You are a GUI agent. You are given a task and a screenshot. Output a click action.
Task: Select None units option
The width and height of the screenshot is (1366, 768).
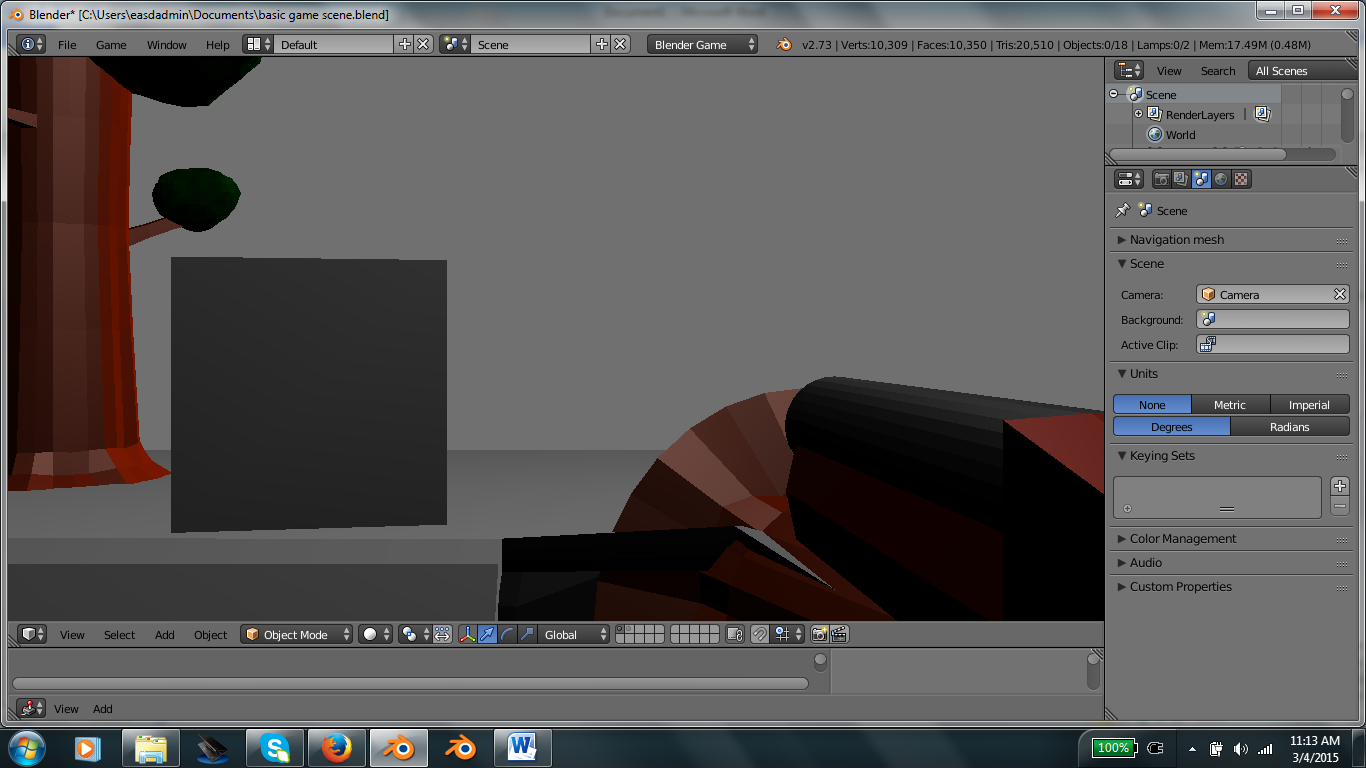pyautogui.click(x=1152, y=405)
